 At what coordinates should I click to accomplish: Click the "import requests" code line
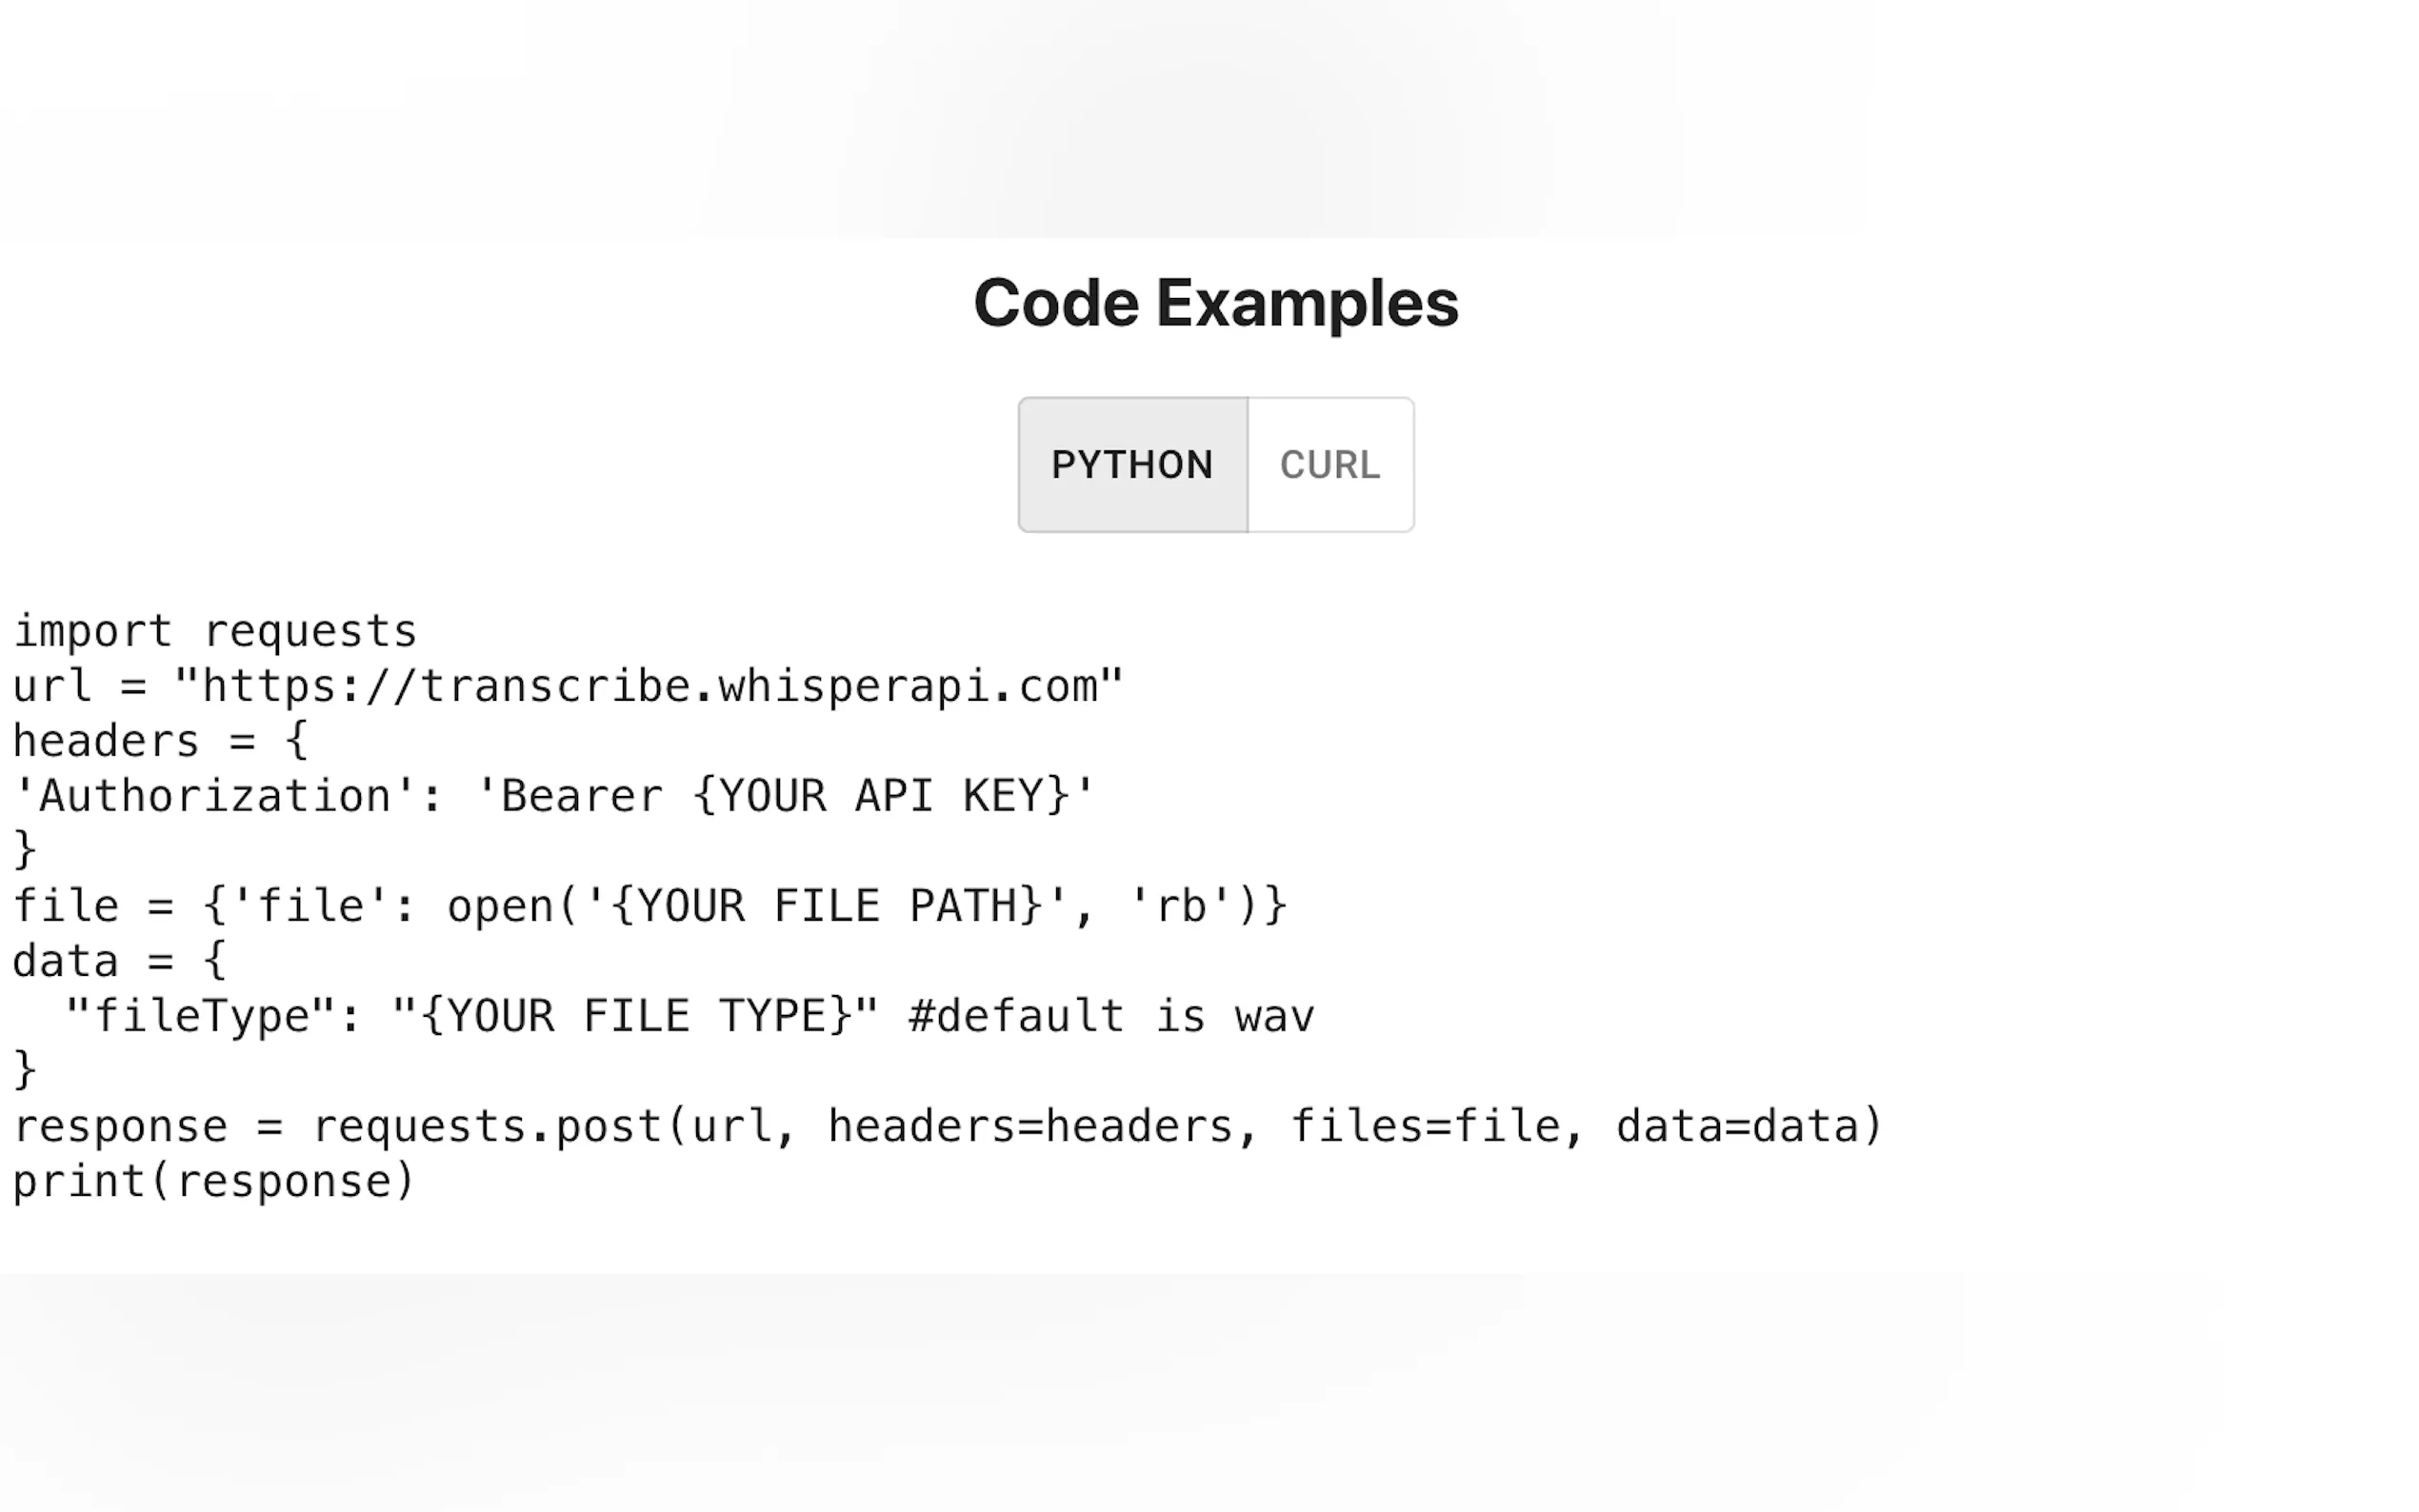pos(215,632)
